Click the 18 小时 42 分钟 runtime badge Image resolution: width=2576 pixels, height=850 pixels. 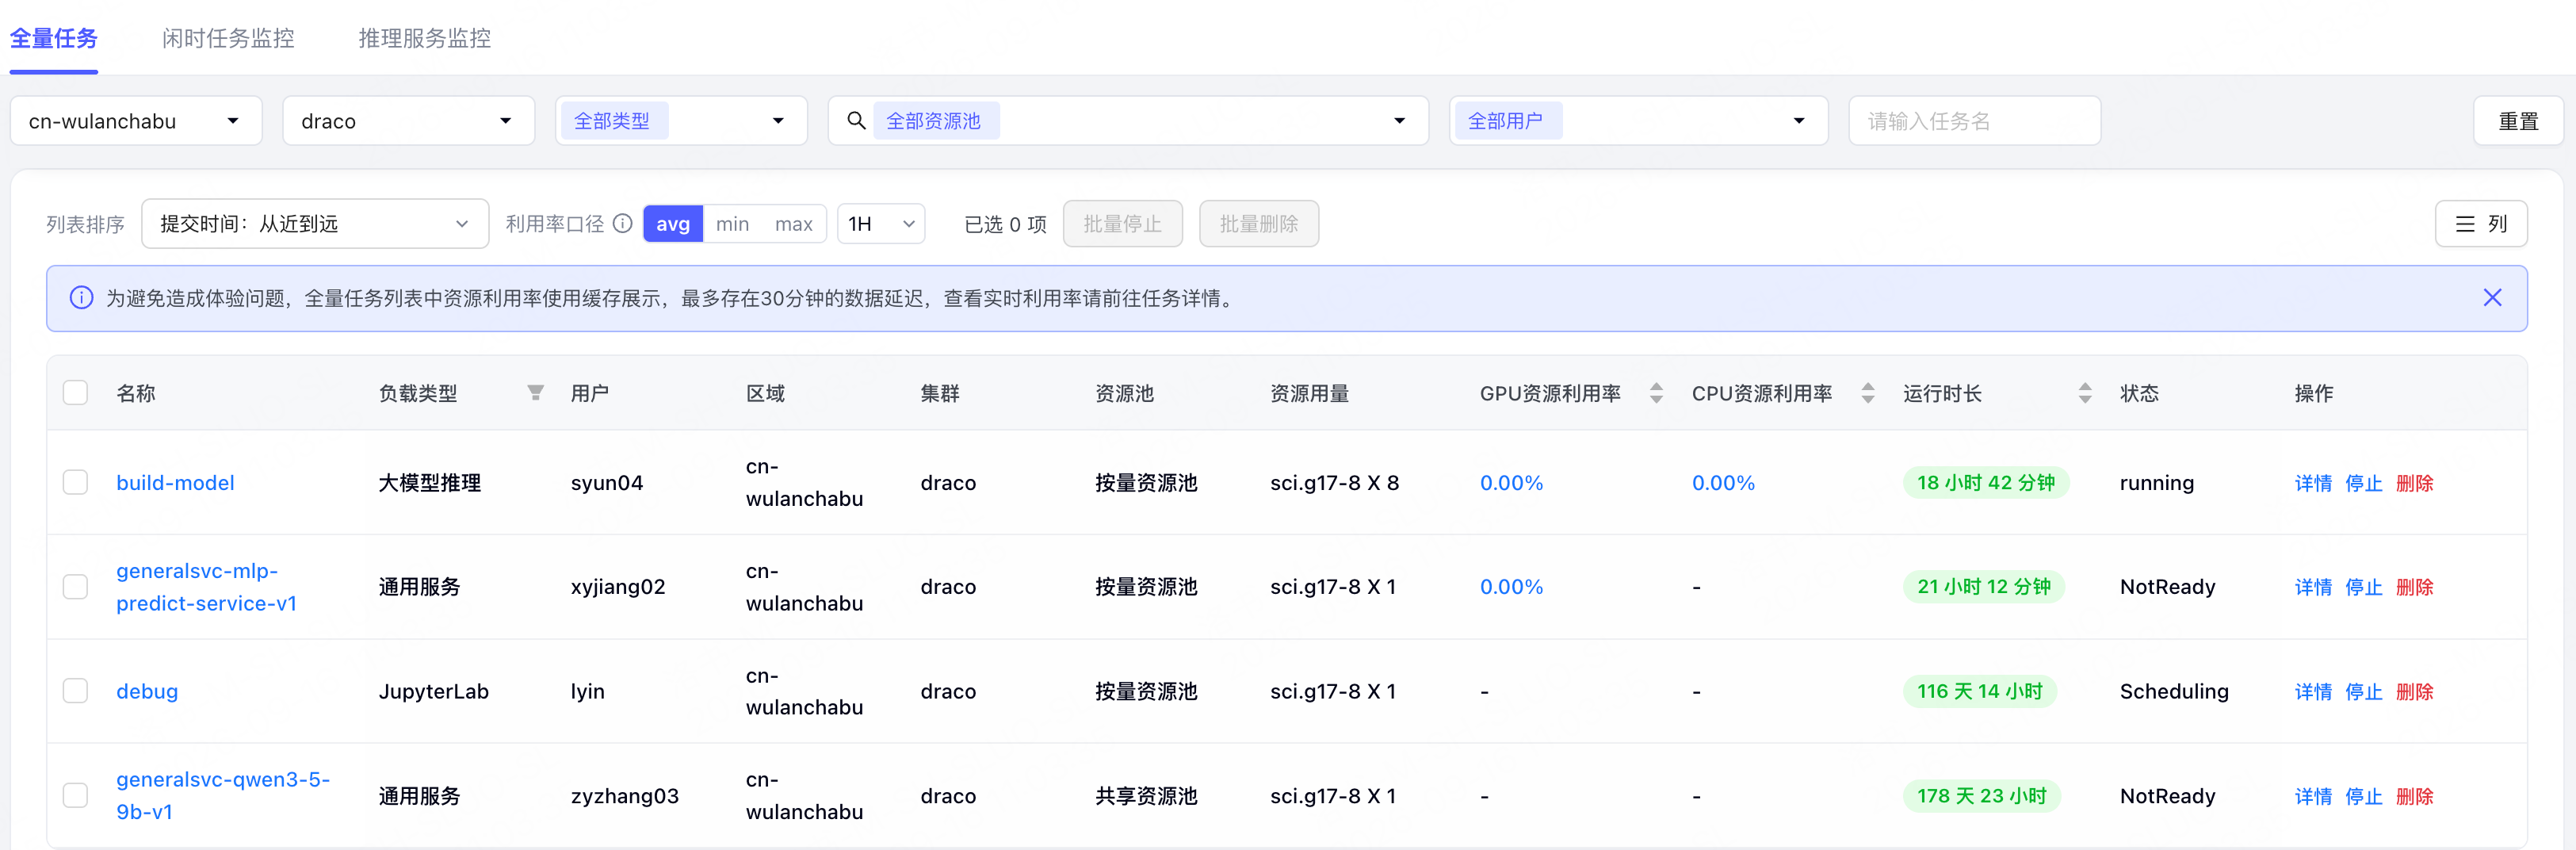[x=1986, y=482]
